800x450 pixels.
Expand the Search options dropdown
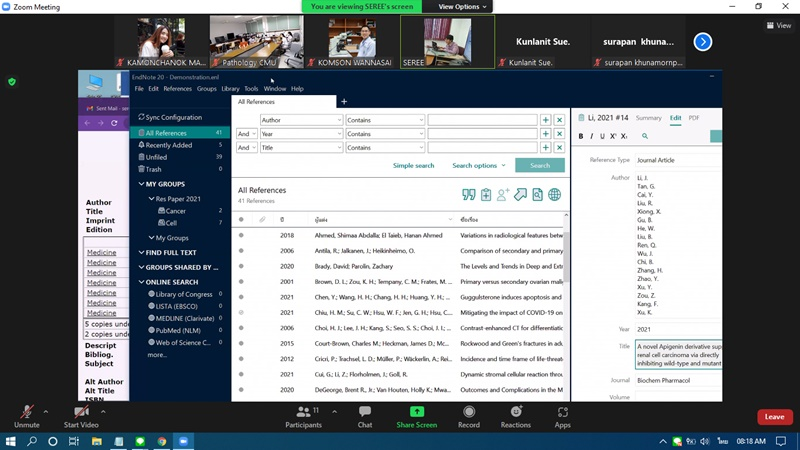click(x=478, y=166)
